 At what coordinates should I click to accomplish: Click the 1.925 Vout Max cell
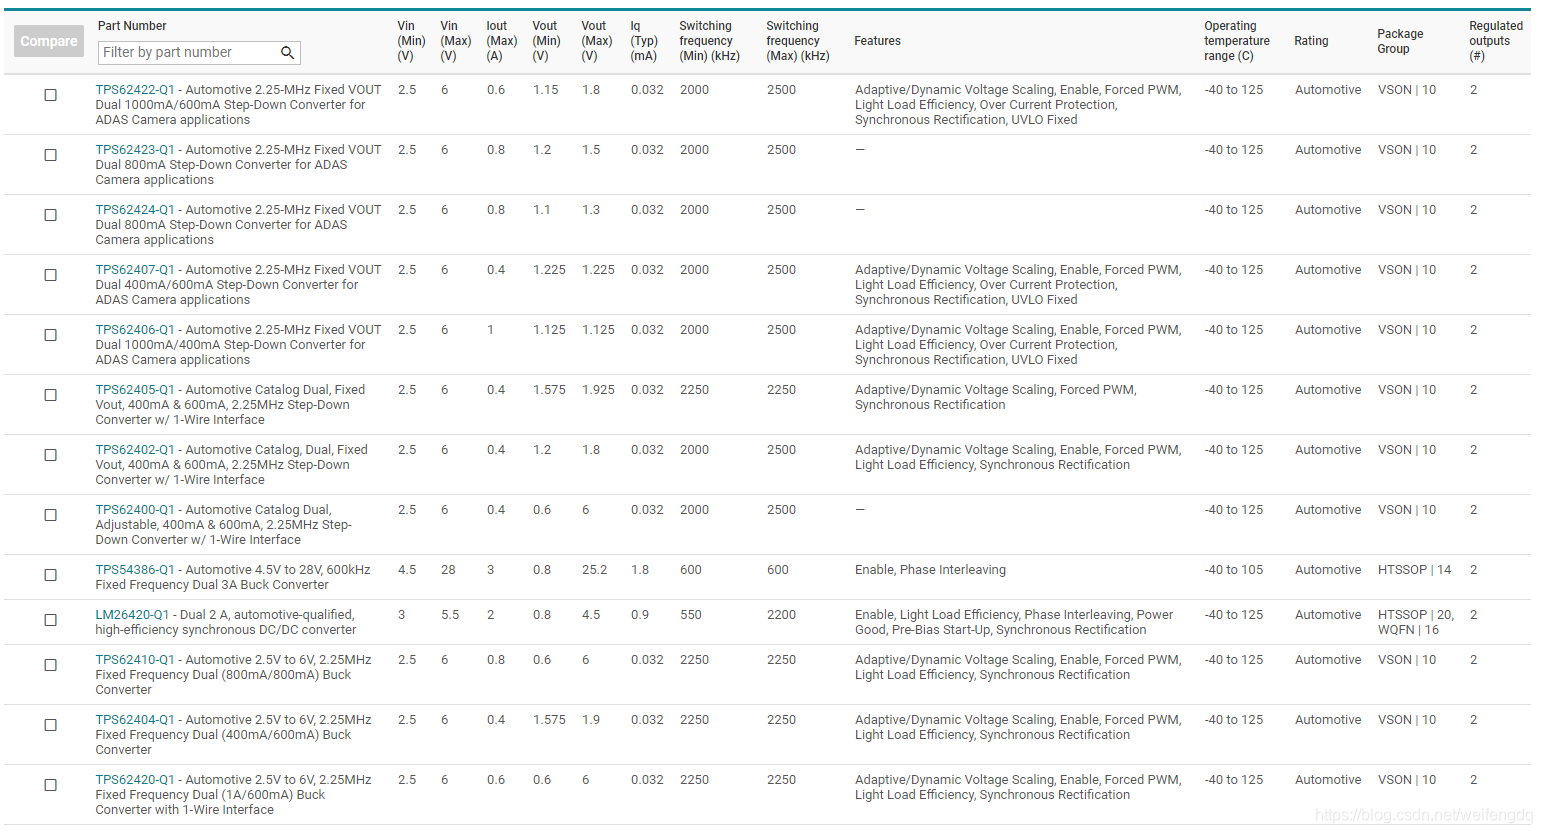click(x=598, y=390)
